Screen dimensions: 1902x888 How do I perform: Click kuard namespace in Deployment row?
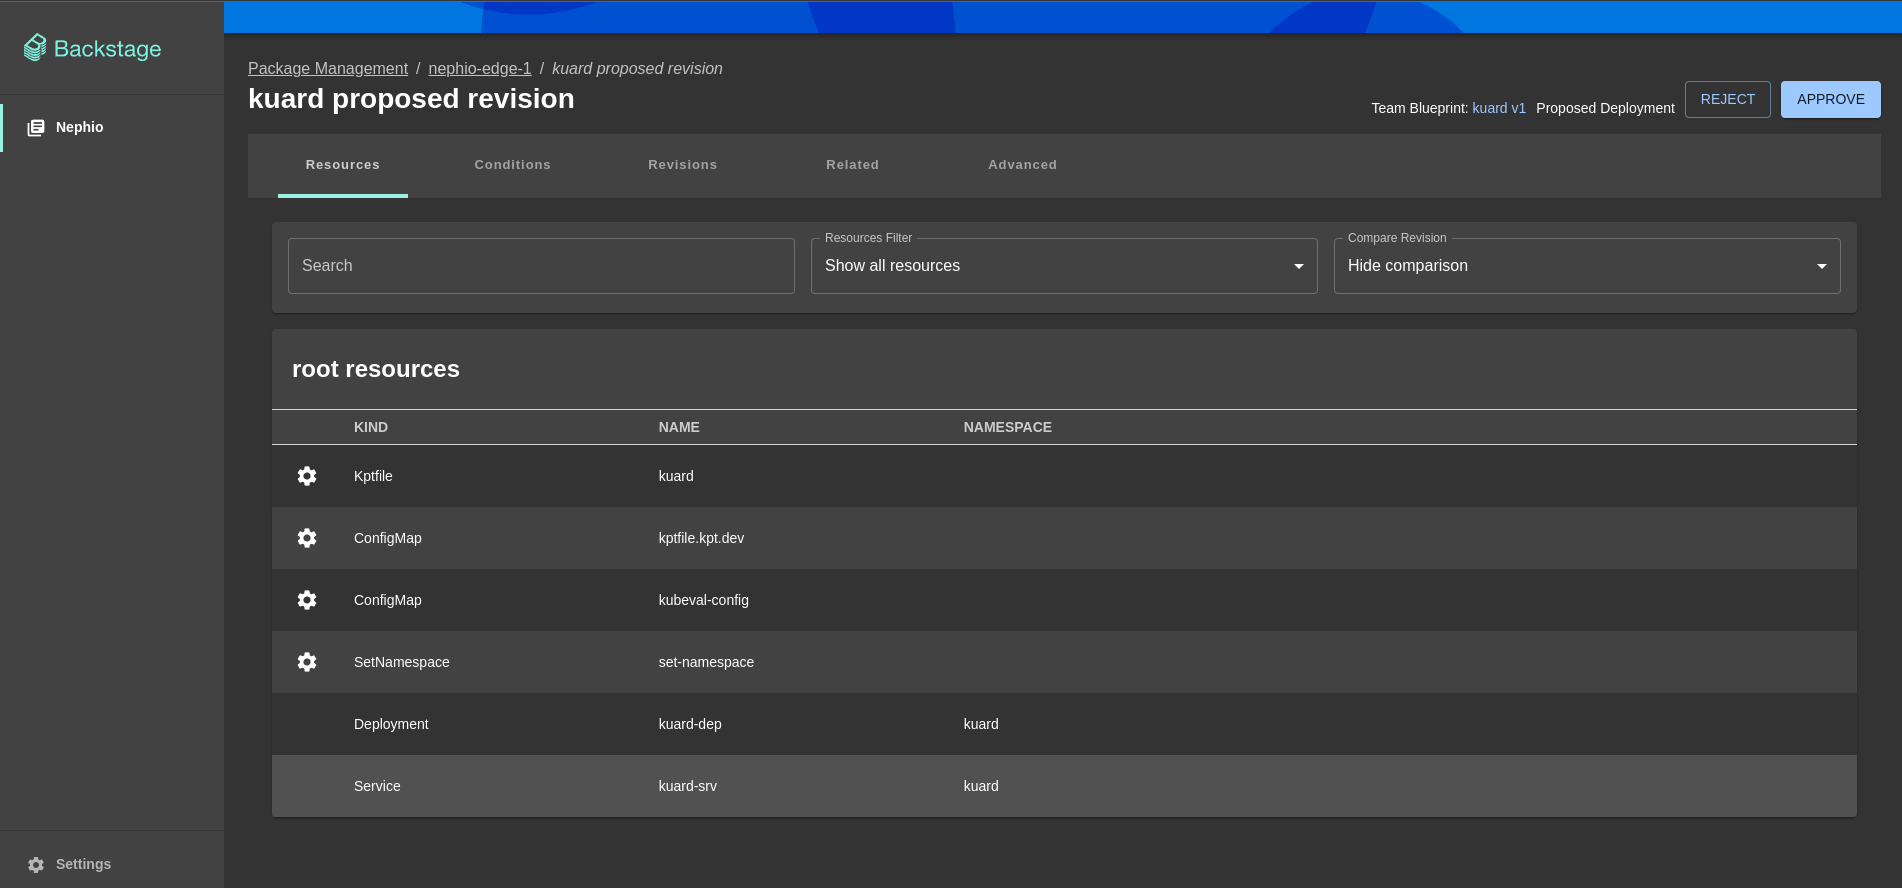pyautogui.click(x=981, y=724)
